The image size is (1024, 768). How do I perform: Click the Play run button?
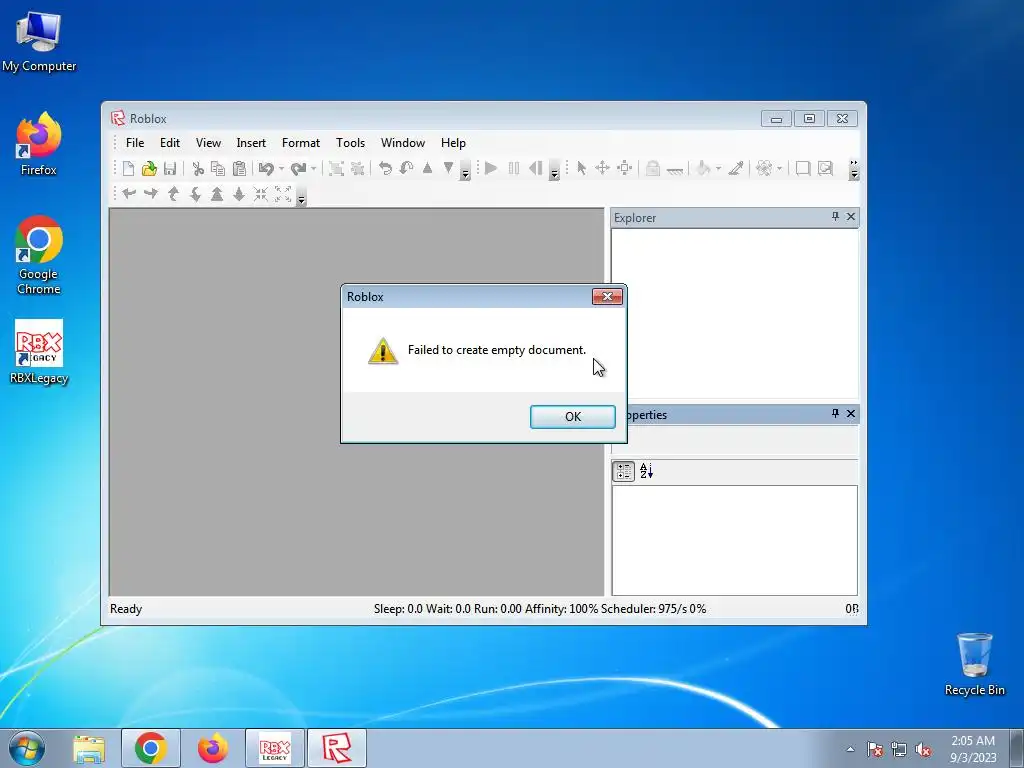(491, 168)
